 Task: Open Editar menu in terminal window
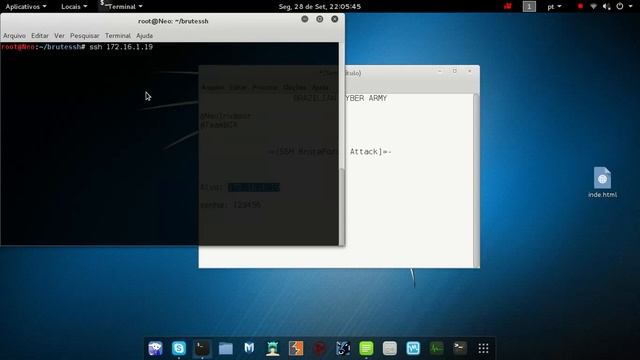click(40, 36)
